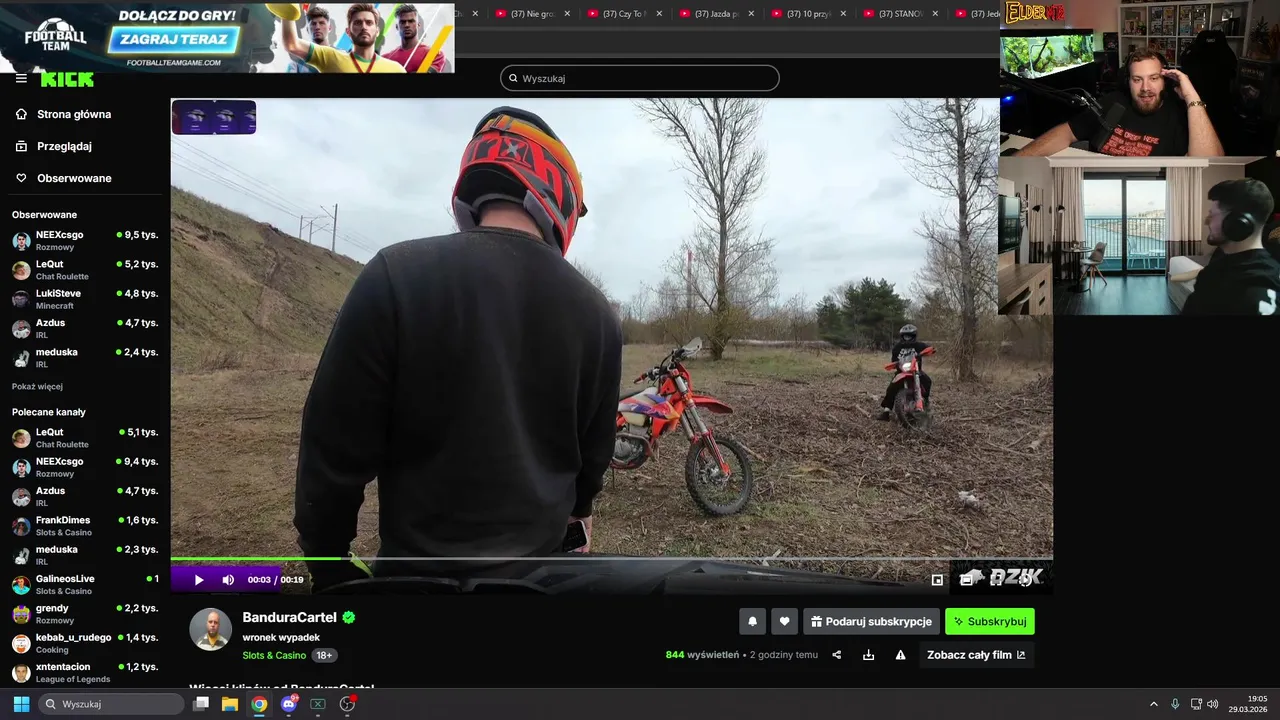Screen dimensions: 1280x720
Task: Open the Xbox app on the taskbar
Action: pyautogui.click(x=318, y=704)
